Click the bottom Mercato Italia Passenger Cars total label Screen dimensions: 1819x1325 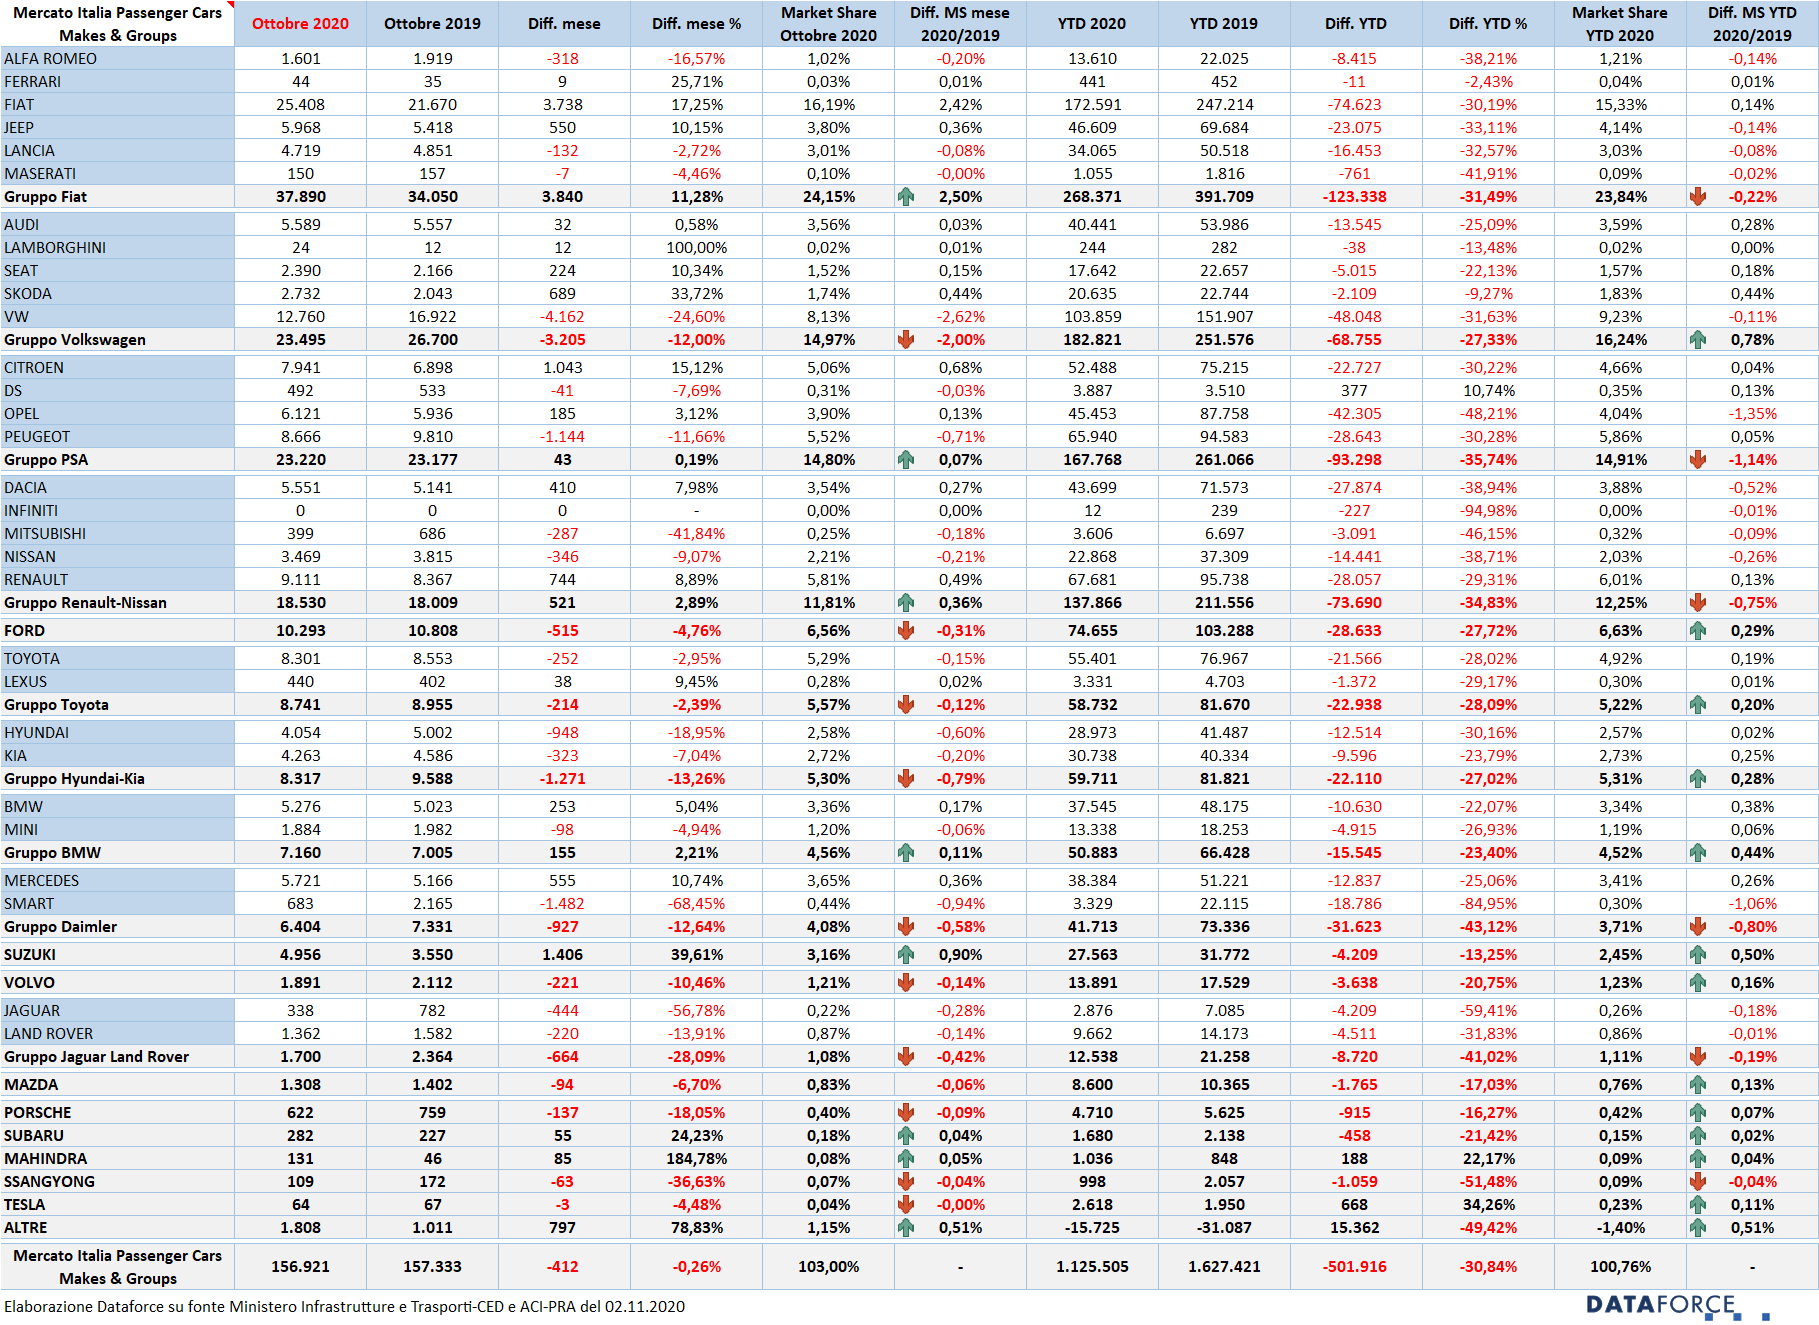[x=117, y=1267]
